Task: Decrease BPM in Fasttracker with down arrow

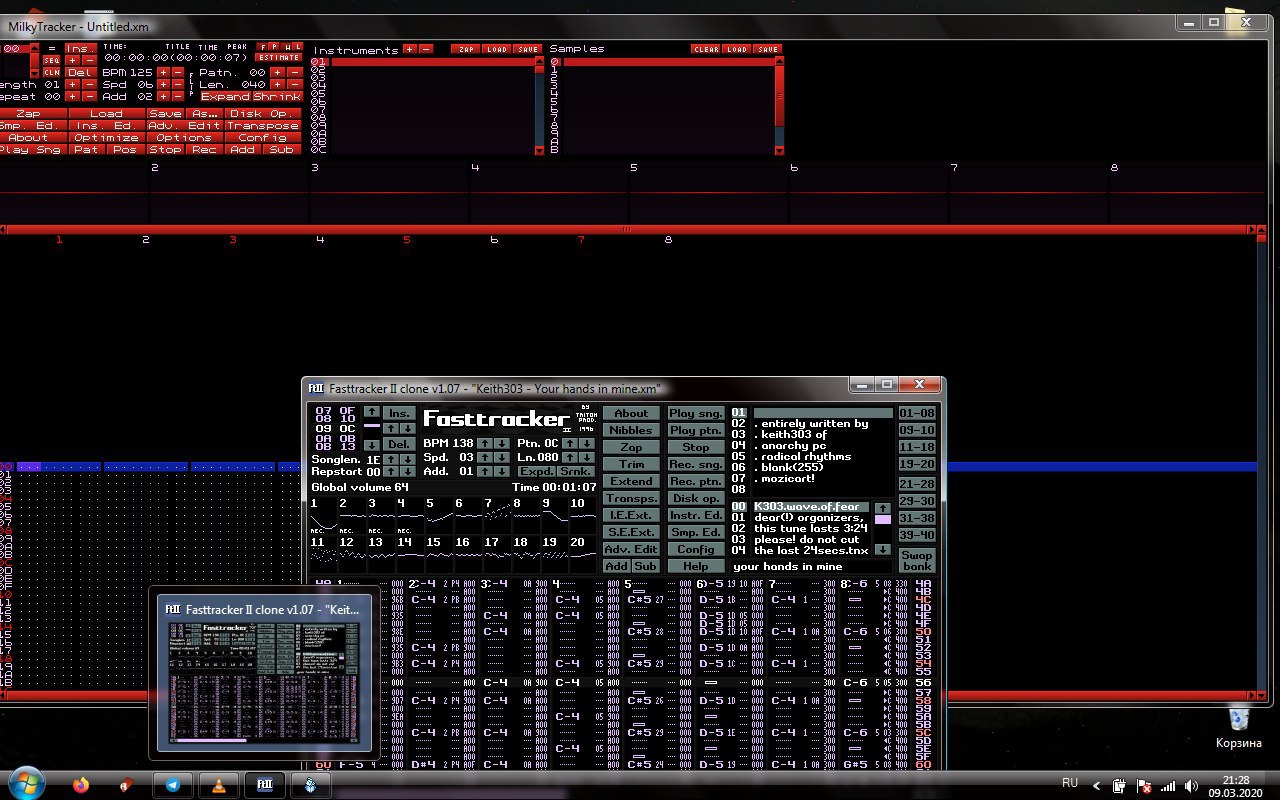Action: 502,444
